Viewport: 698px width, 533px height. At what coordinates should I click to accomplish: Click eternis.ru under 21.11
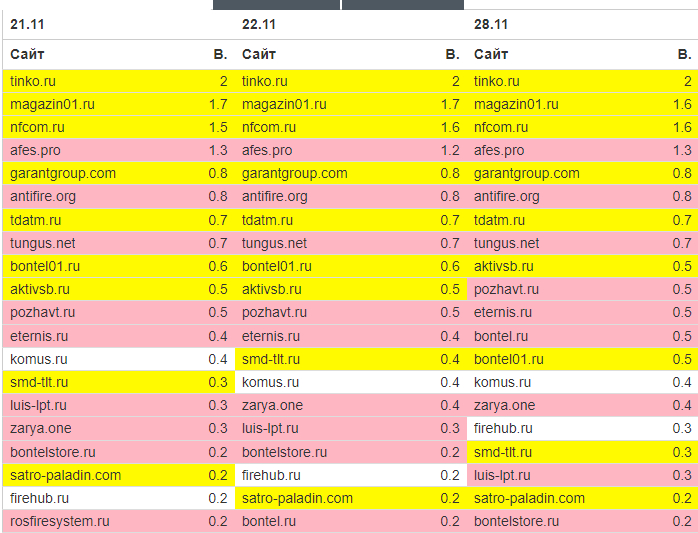[x=39, y=336]
